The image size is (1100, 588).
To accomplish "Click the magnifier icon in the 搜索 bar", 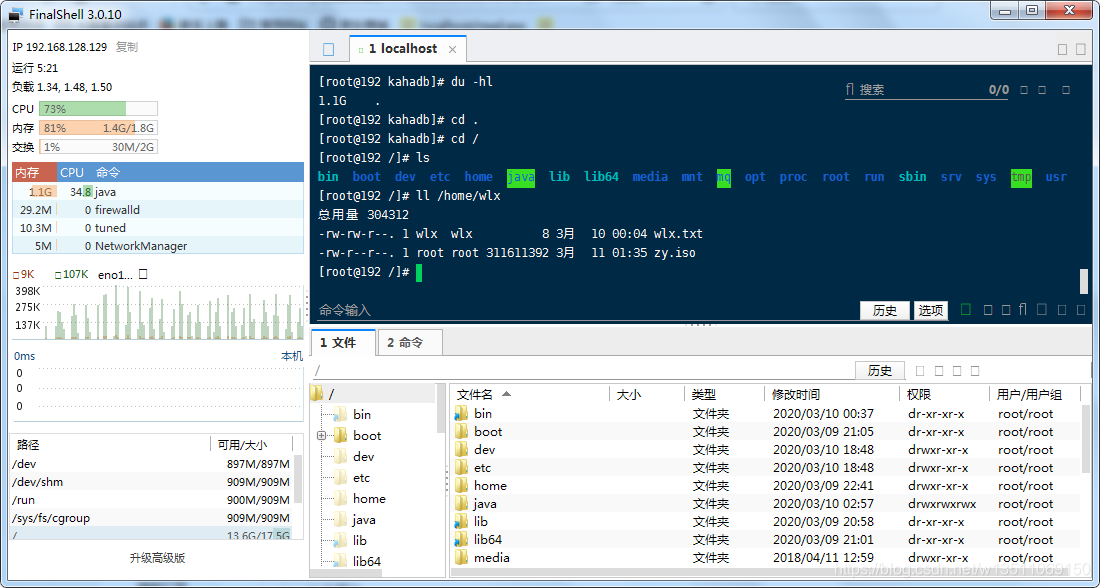I will (848, 89).
